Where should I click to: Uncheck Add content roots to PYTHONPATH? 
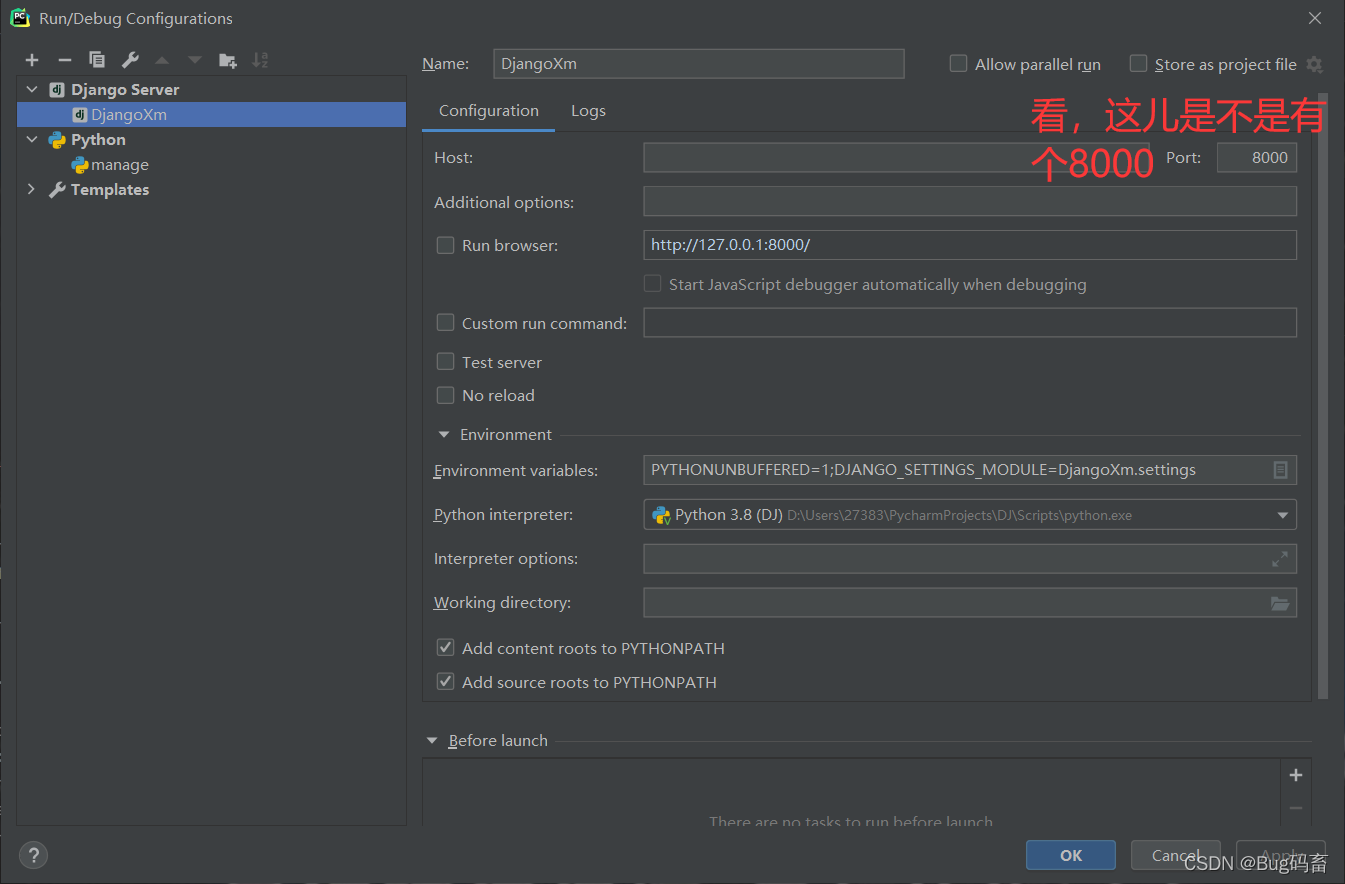click(x=446, y=648)
